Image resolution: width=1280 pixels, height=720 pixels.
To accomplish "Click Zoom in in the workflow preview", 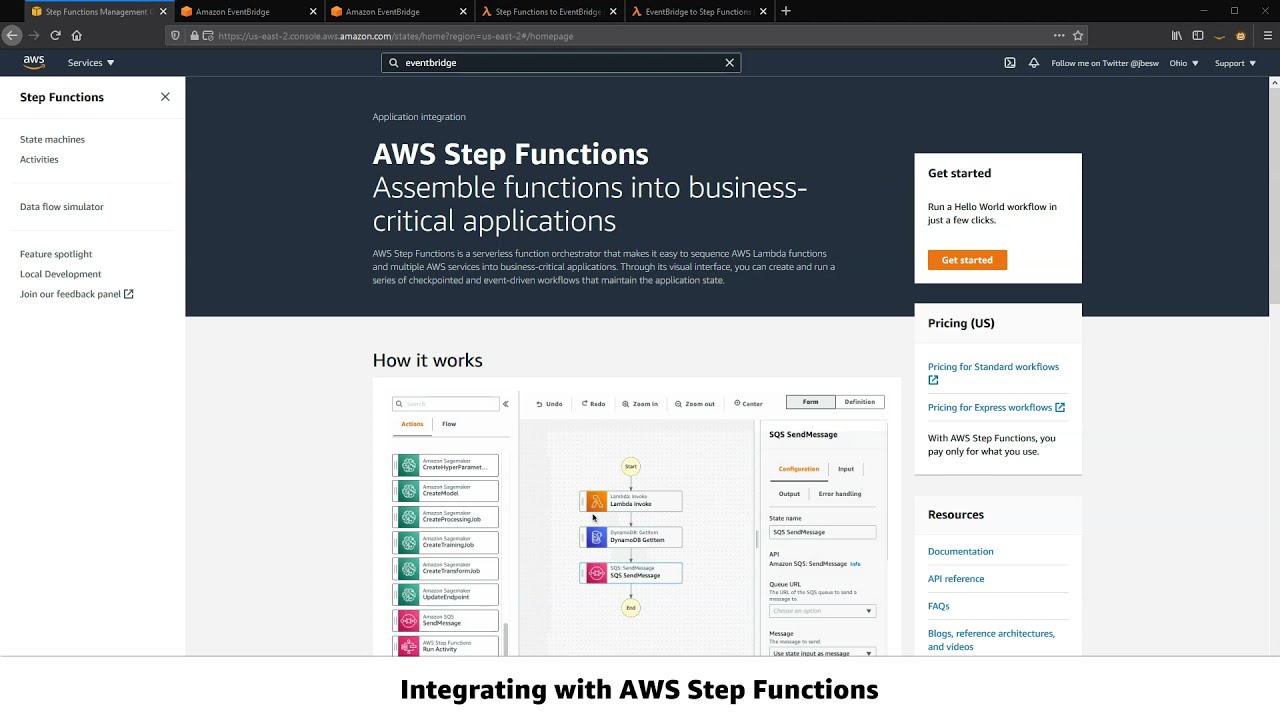I will (x=640, y=404).
